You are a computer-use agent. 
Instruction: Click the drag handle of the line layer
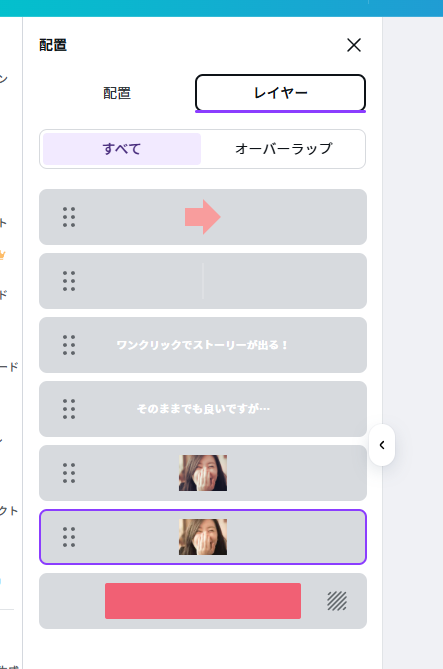point(69,281)
